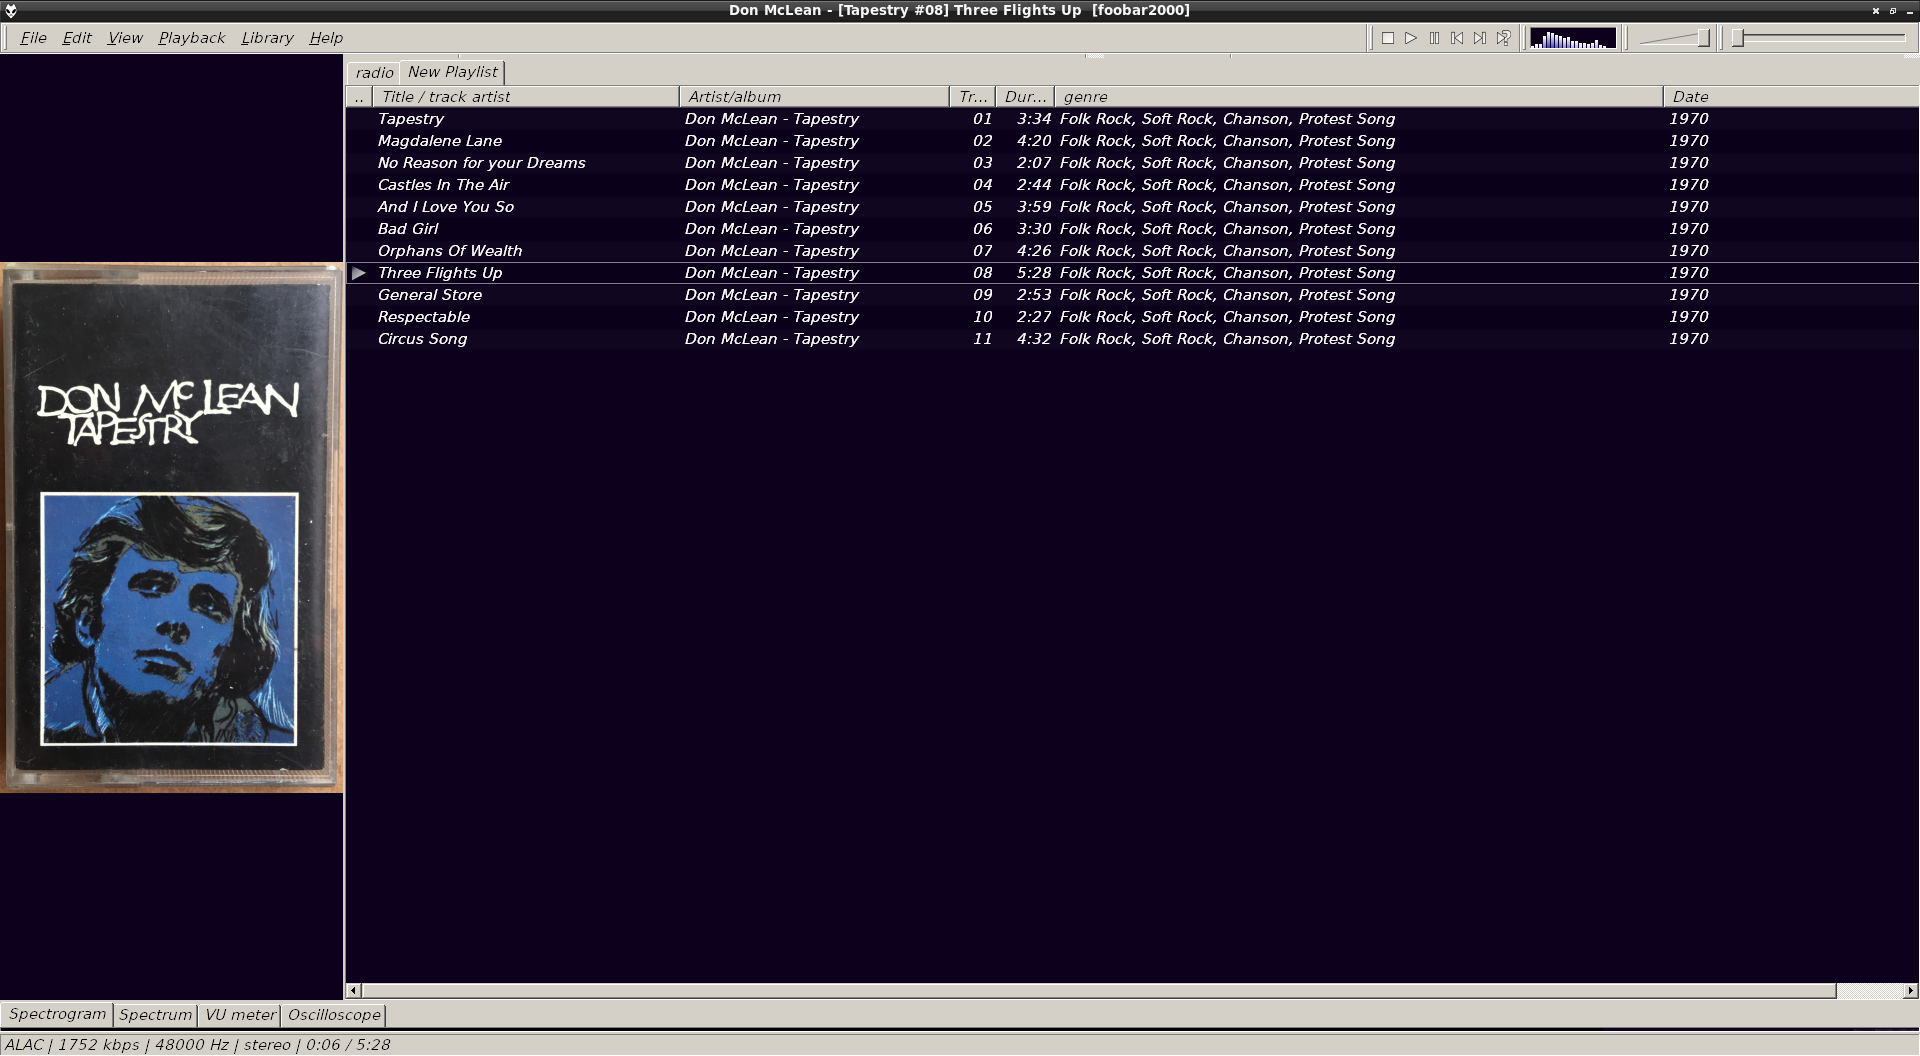Open the Playback menu
Image resolution: width=1920 pixels, height=1056 pixels.
click(x=191, y=38)
